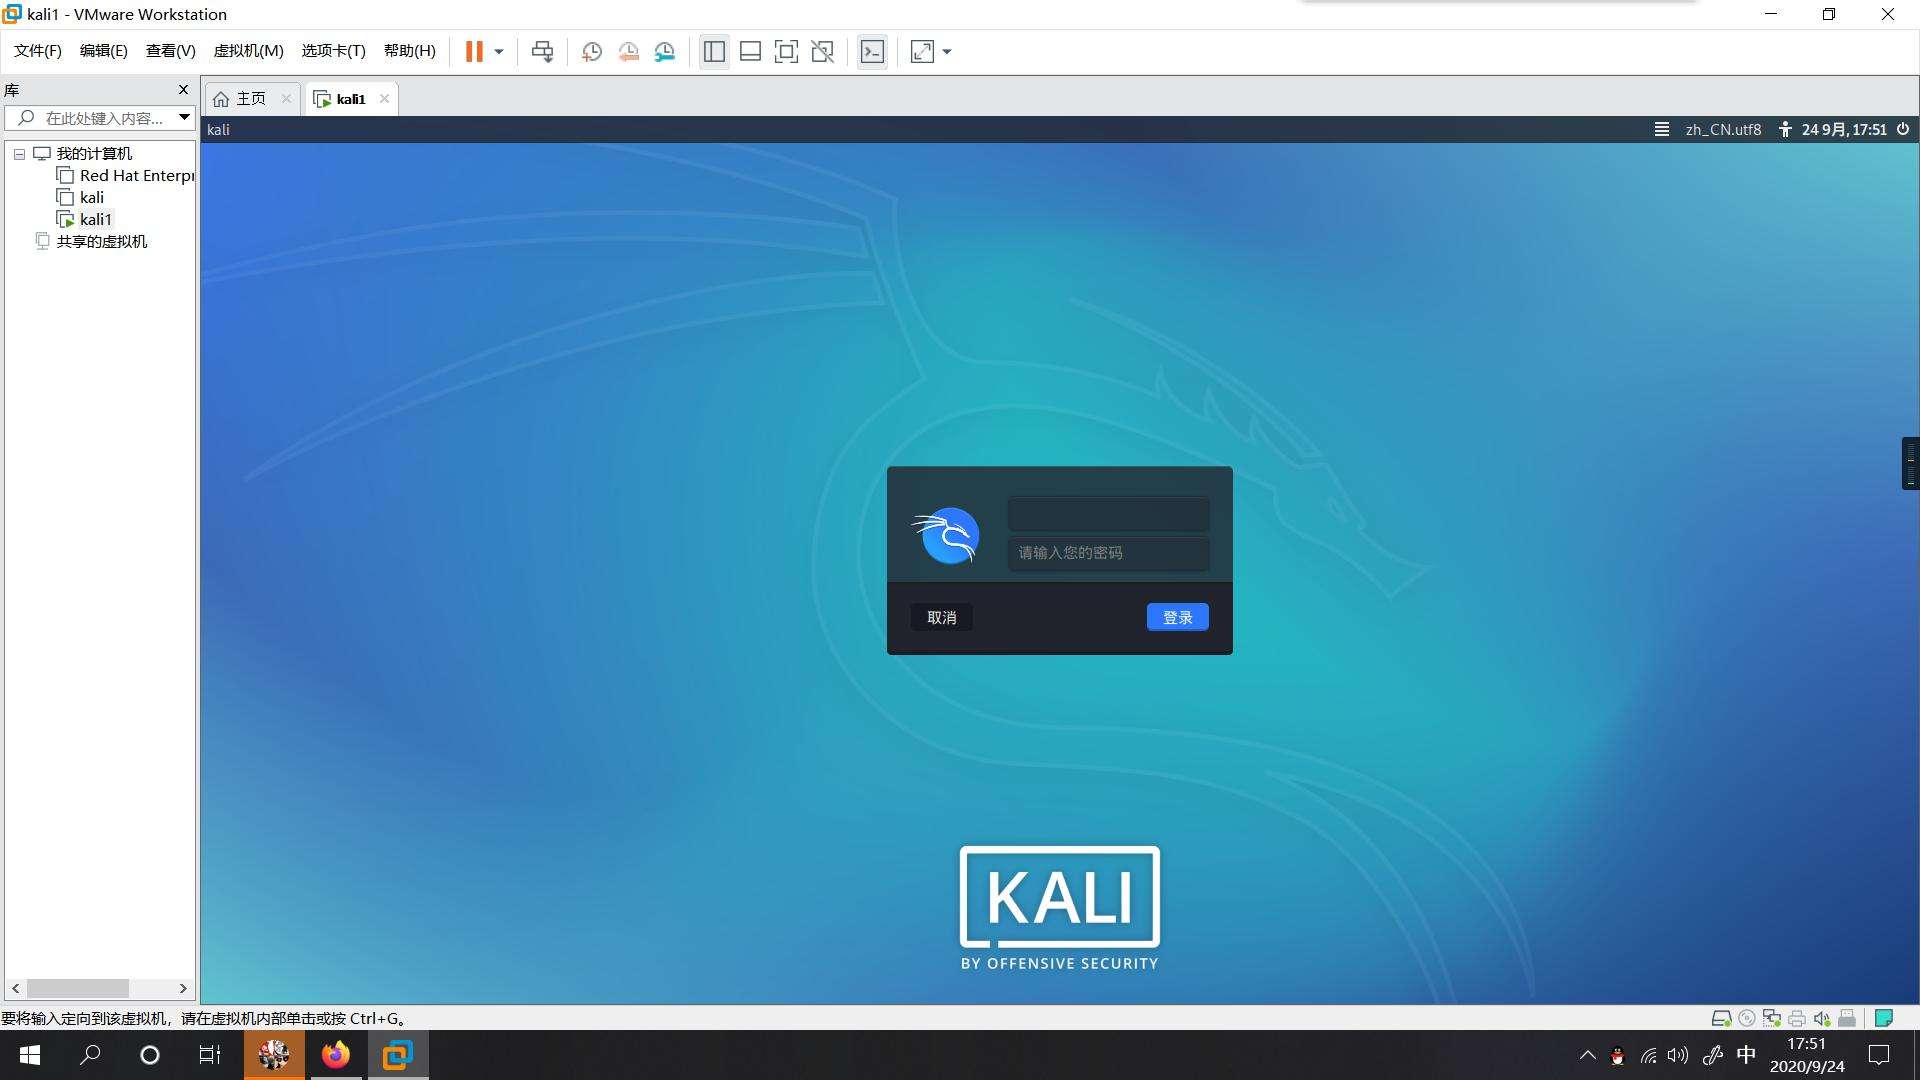This screenshot has width=1920, height=1080.
Task: Open the Cortana circle icon
Action: pos(150,1055)
